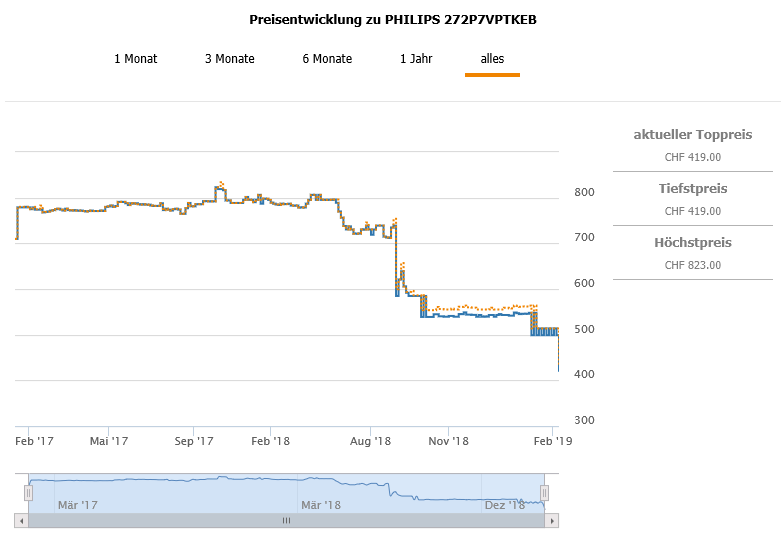Click the CHF 823.00 highest price value
Image resolution: width=781 pixels, height=539 pixels.
[x=692, y=265]
